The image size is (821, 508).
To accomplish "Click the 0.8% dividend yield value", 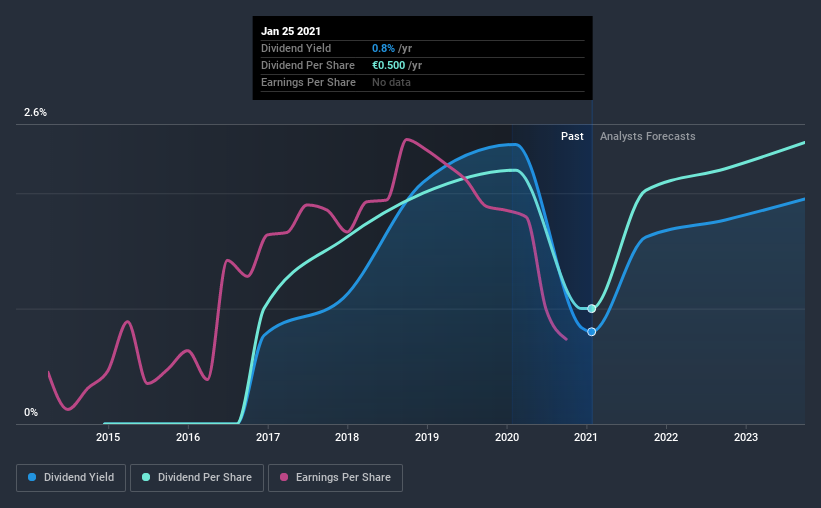I will pos(383,48).
